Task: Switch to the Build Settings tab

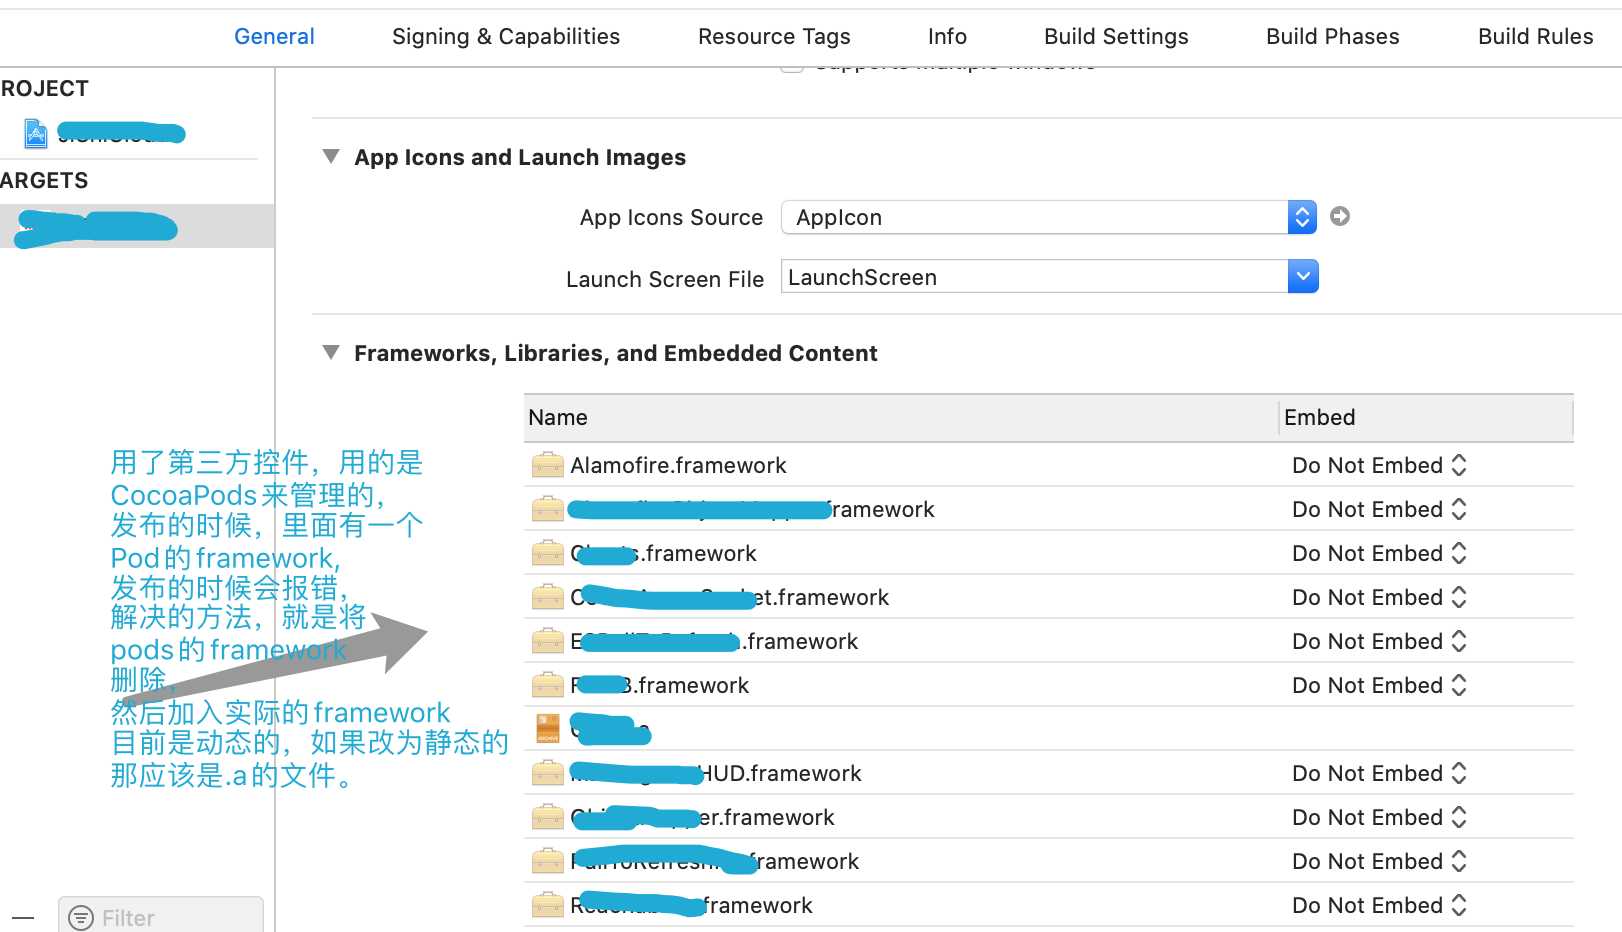Action: [1116, 37]
